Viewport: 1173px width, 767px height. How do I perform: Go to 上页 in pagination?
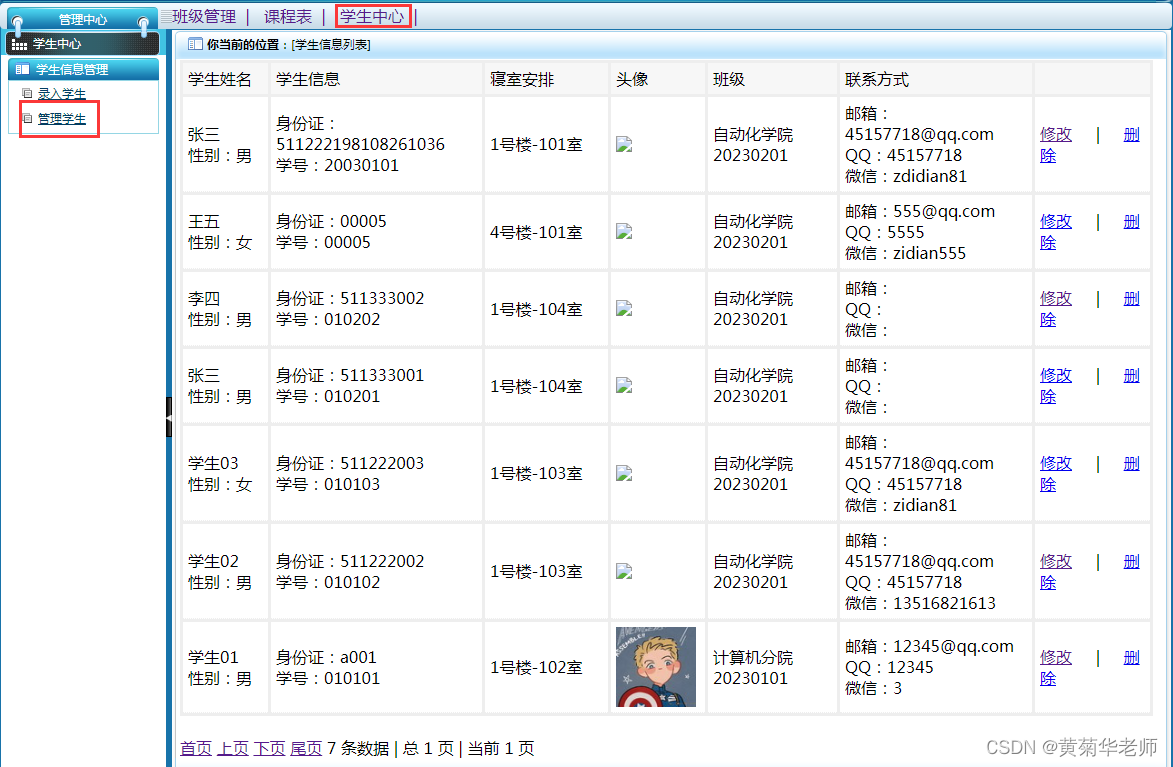233,748
